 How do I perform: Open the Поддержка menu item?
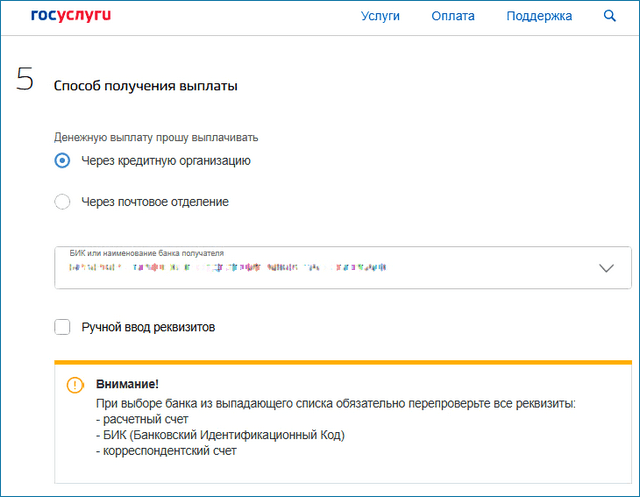(539, 16)
